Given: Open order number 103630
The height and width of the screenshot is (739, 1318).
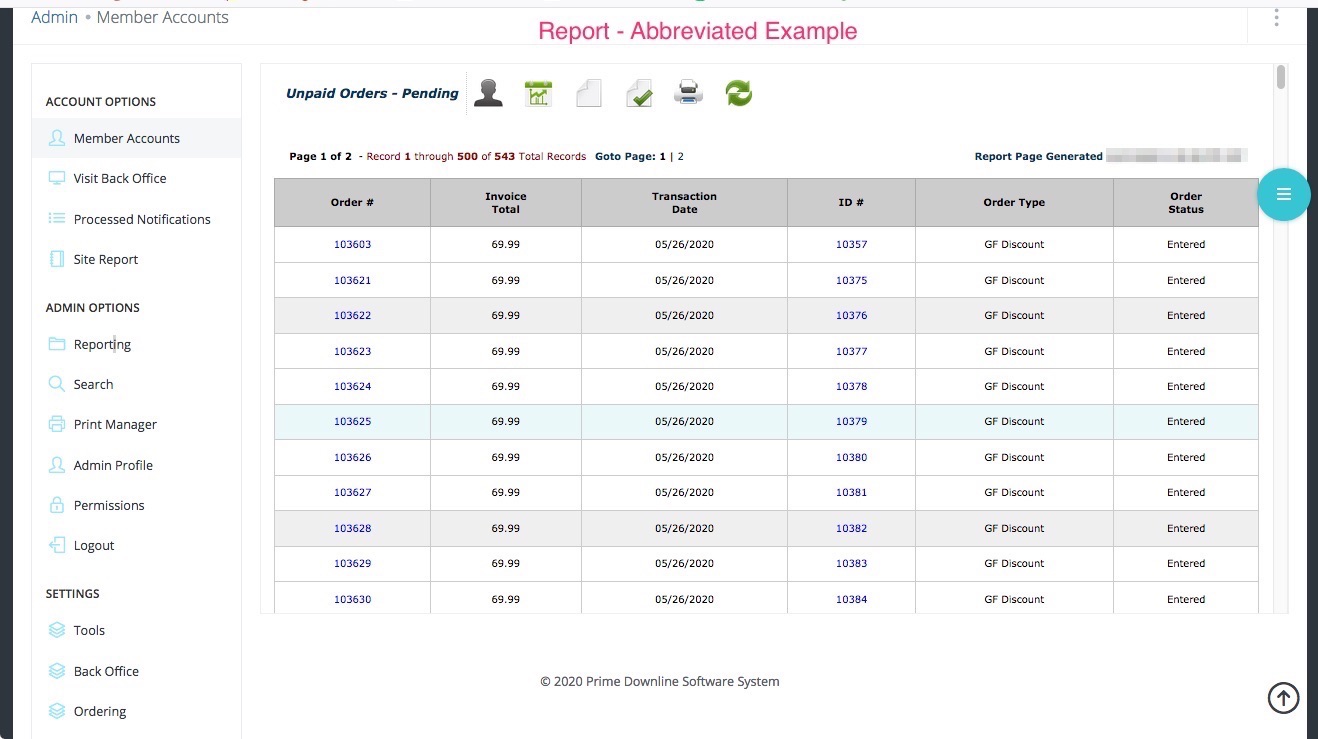Looking at the screenshot, I should pyautogui.click(x=352, y=599).
